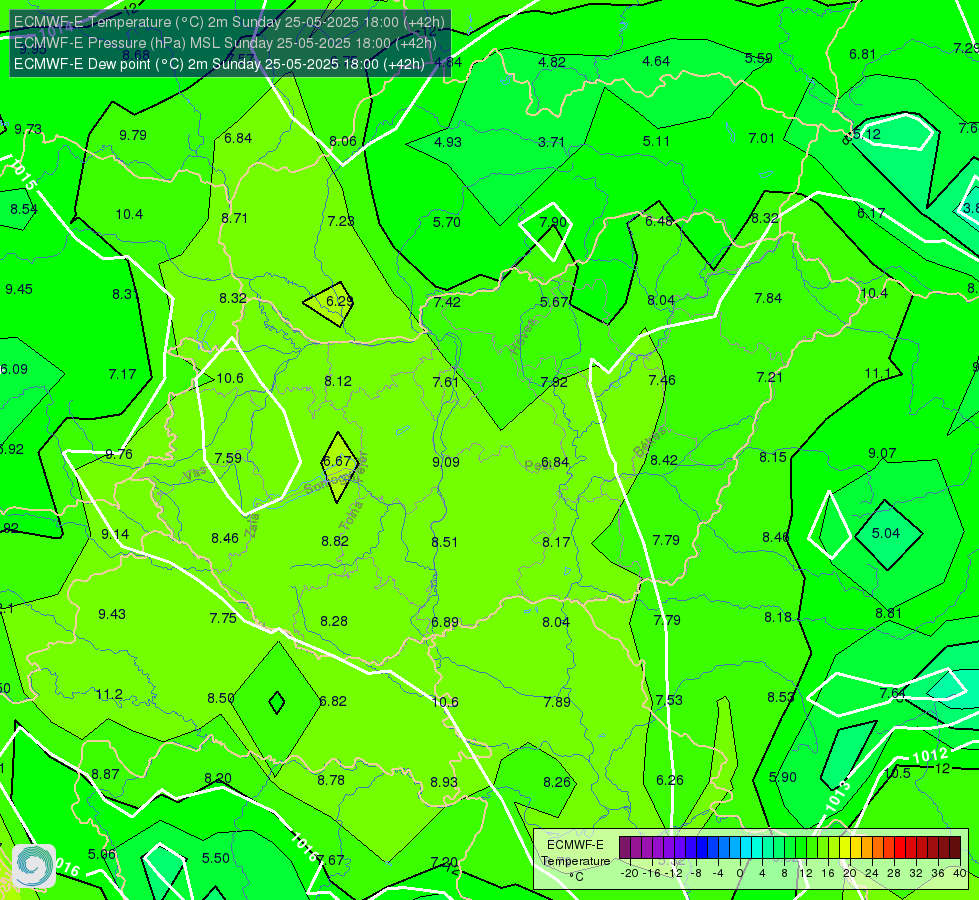Click the 7.61 grid value
The image size is (979, 900).
[445, 382]
